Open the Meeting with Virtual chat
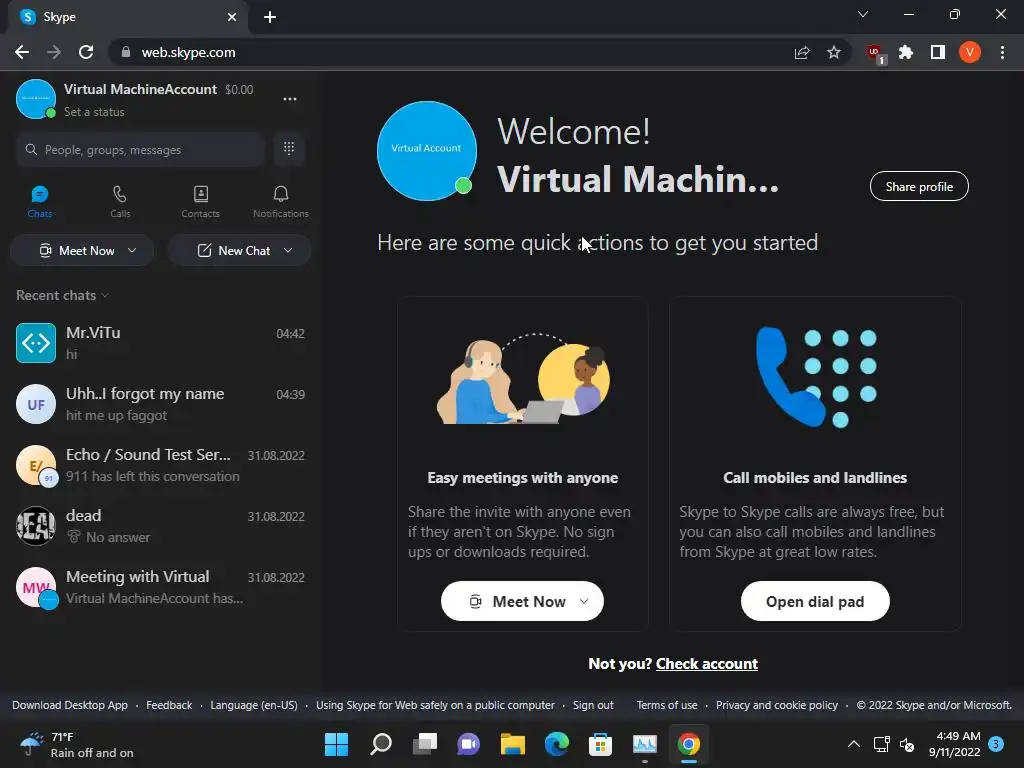 coord(160,587)
